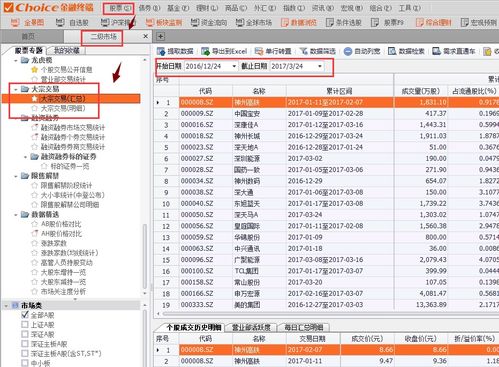Open the 开始日期 date dropdown
The height and width of the screenshot is (367, 499).
click(234, 66)
